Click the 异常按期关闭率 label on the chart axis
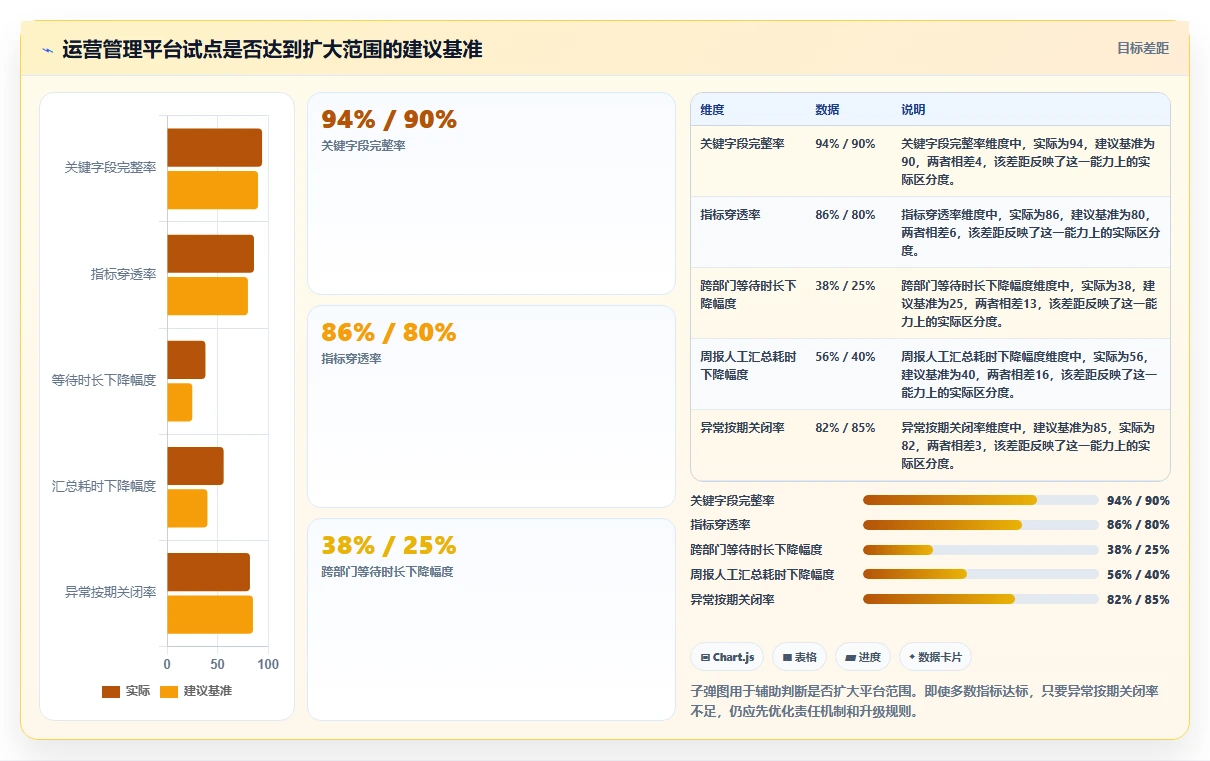 pos(110,592)
